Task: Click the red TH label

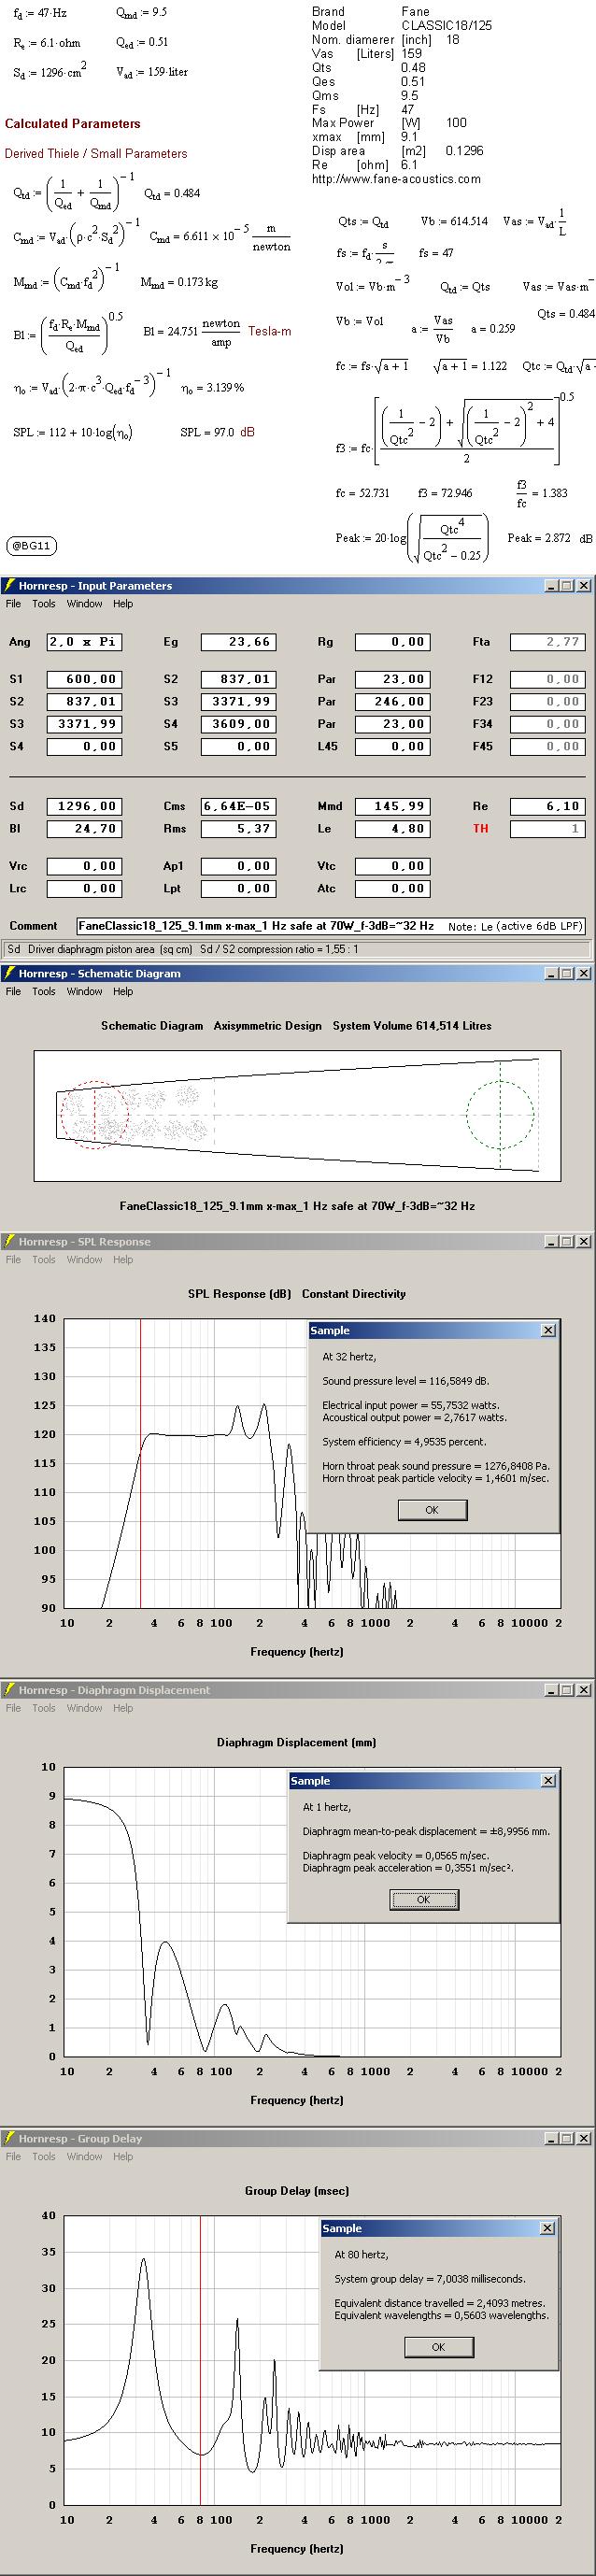Action: 480,829
